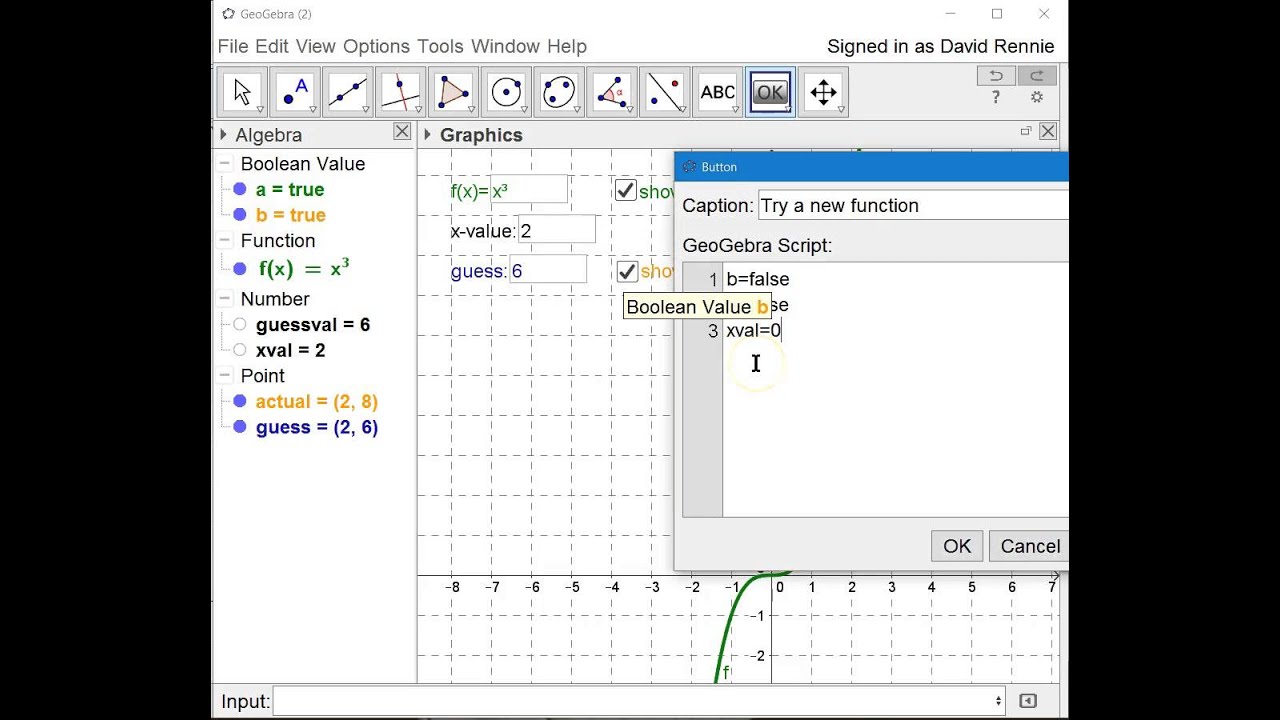Select the Move Graphics View tool

point(823,93)
